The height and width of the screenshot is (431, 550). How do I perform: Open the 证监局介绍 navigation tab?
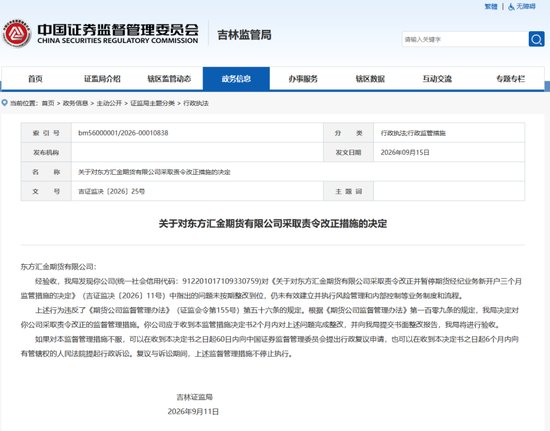102,79
